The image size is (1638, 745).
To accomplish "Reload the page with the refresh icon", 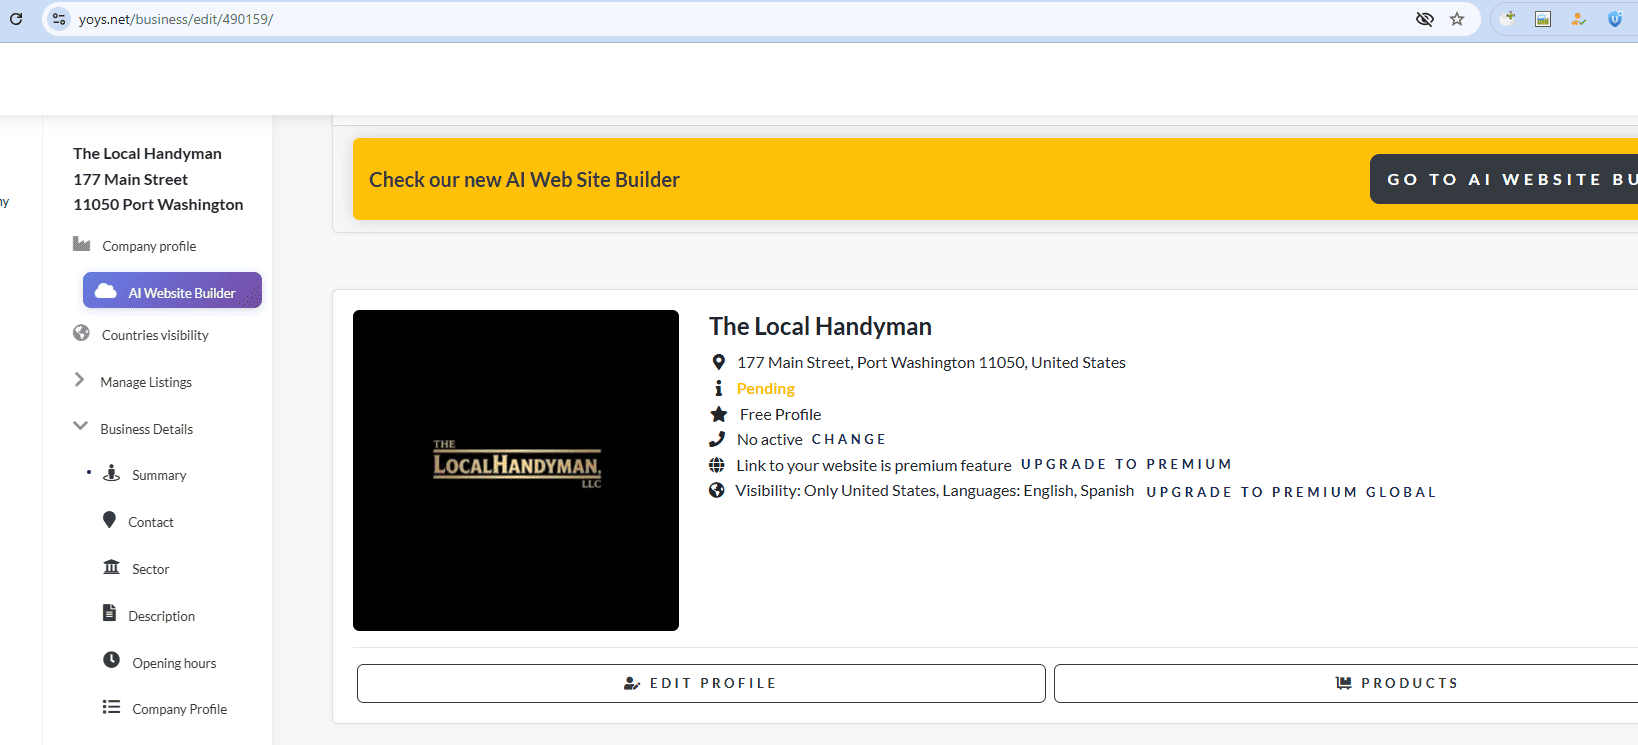I will point(16,19).
